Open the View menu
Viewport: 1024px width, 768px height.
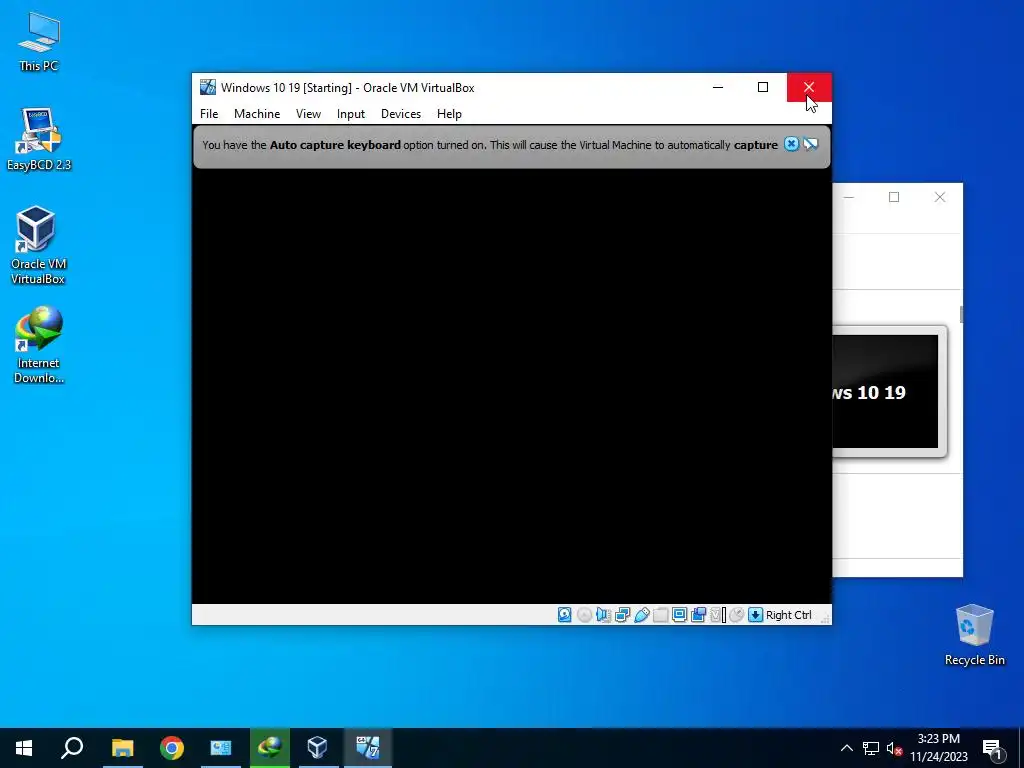click(x=308, y=114)
